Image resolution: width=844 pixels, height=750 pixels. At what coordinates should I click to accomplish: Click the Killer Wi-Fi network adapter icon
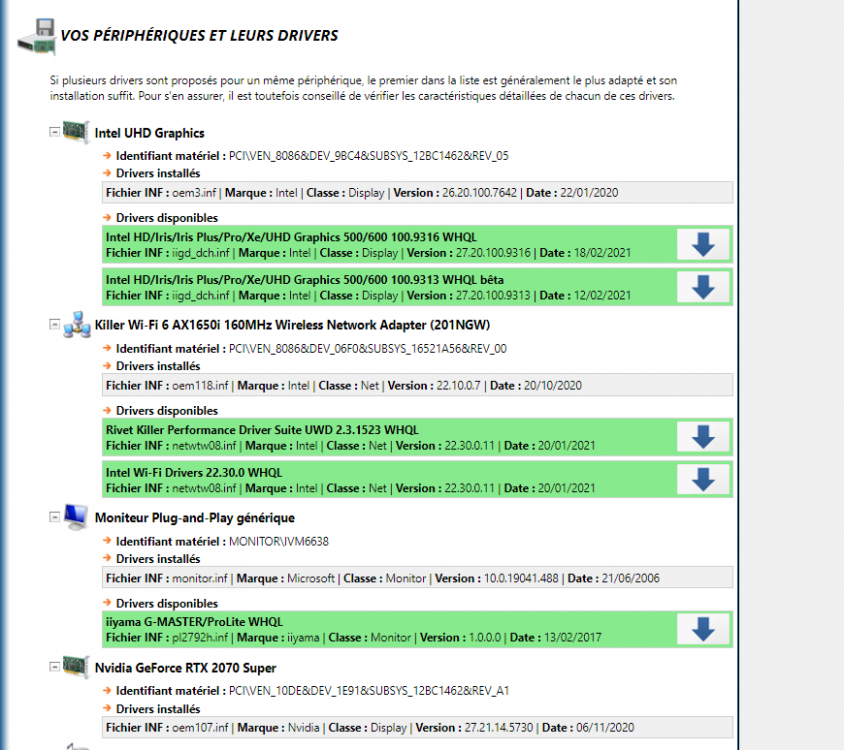tap(76, 324)
